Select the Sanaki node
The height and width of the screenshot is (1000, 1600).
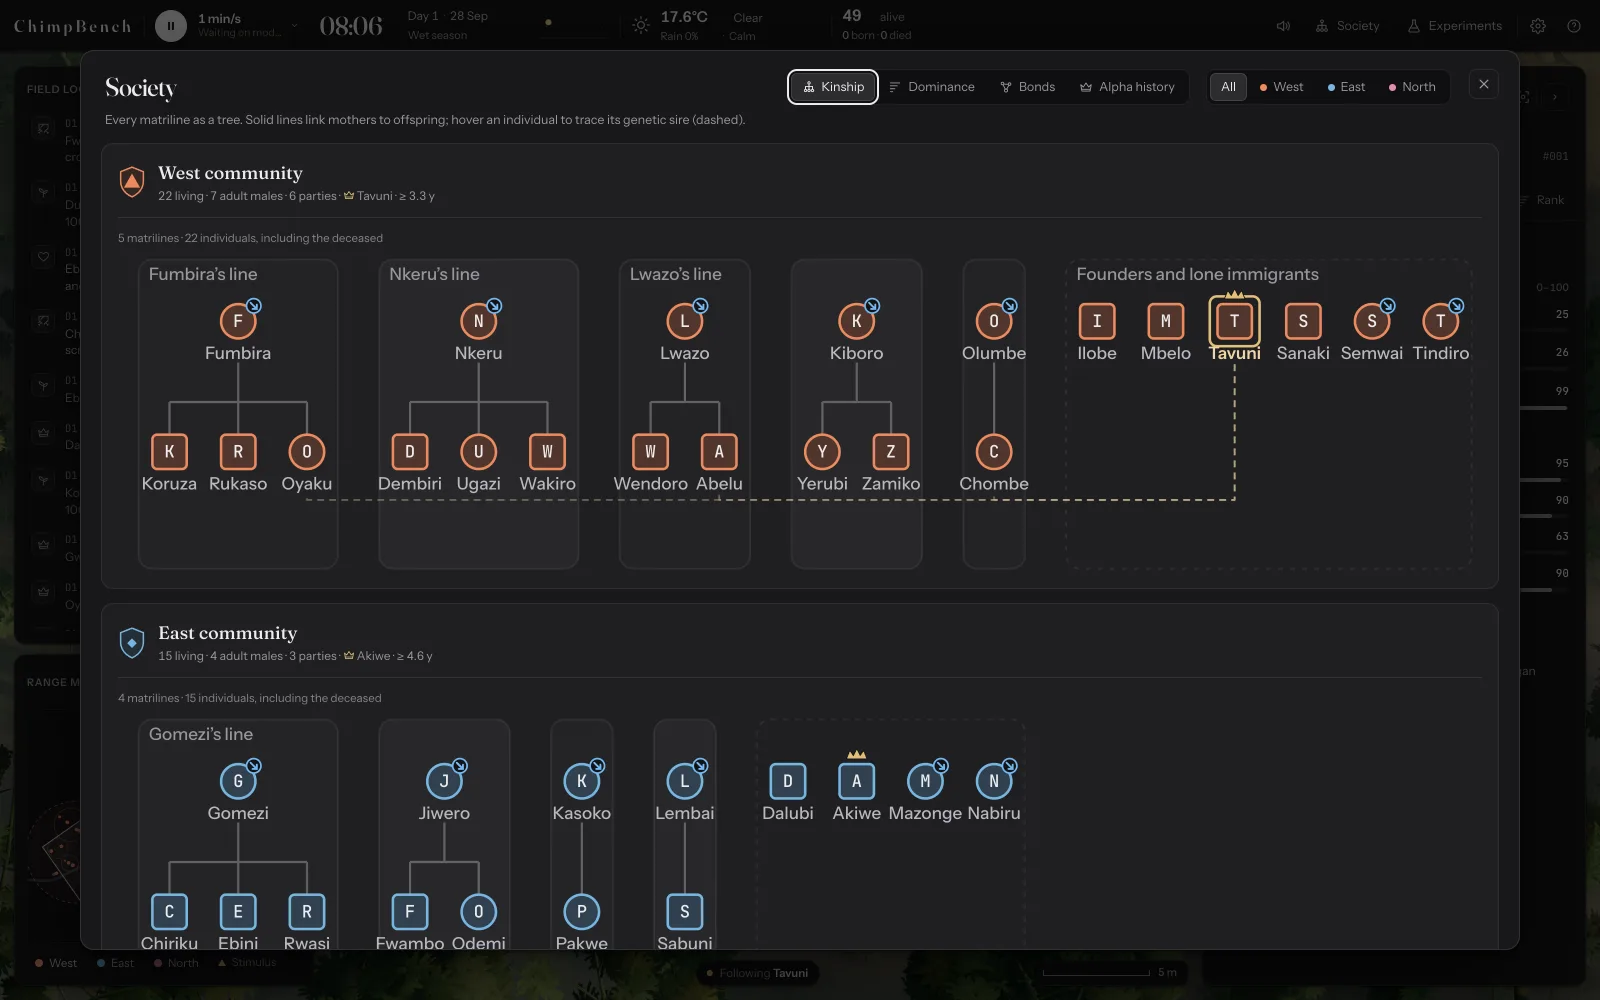pyautogui.click(x=1303, y=321)
